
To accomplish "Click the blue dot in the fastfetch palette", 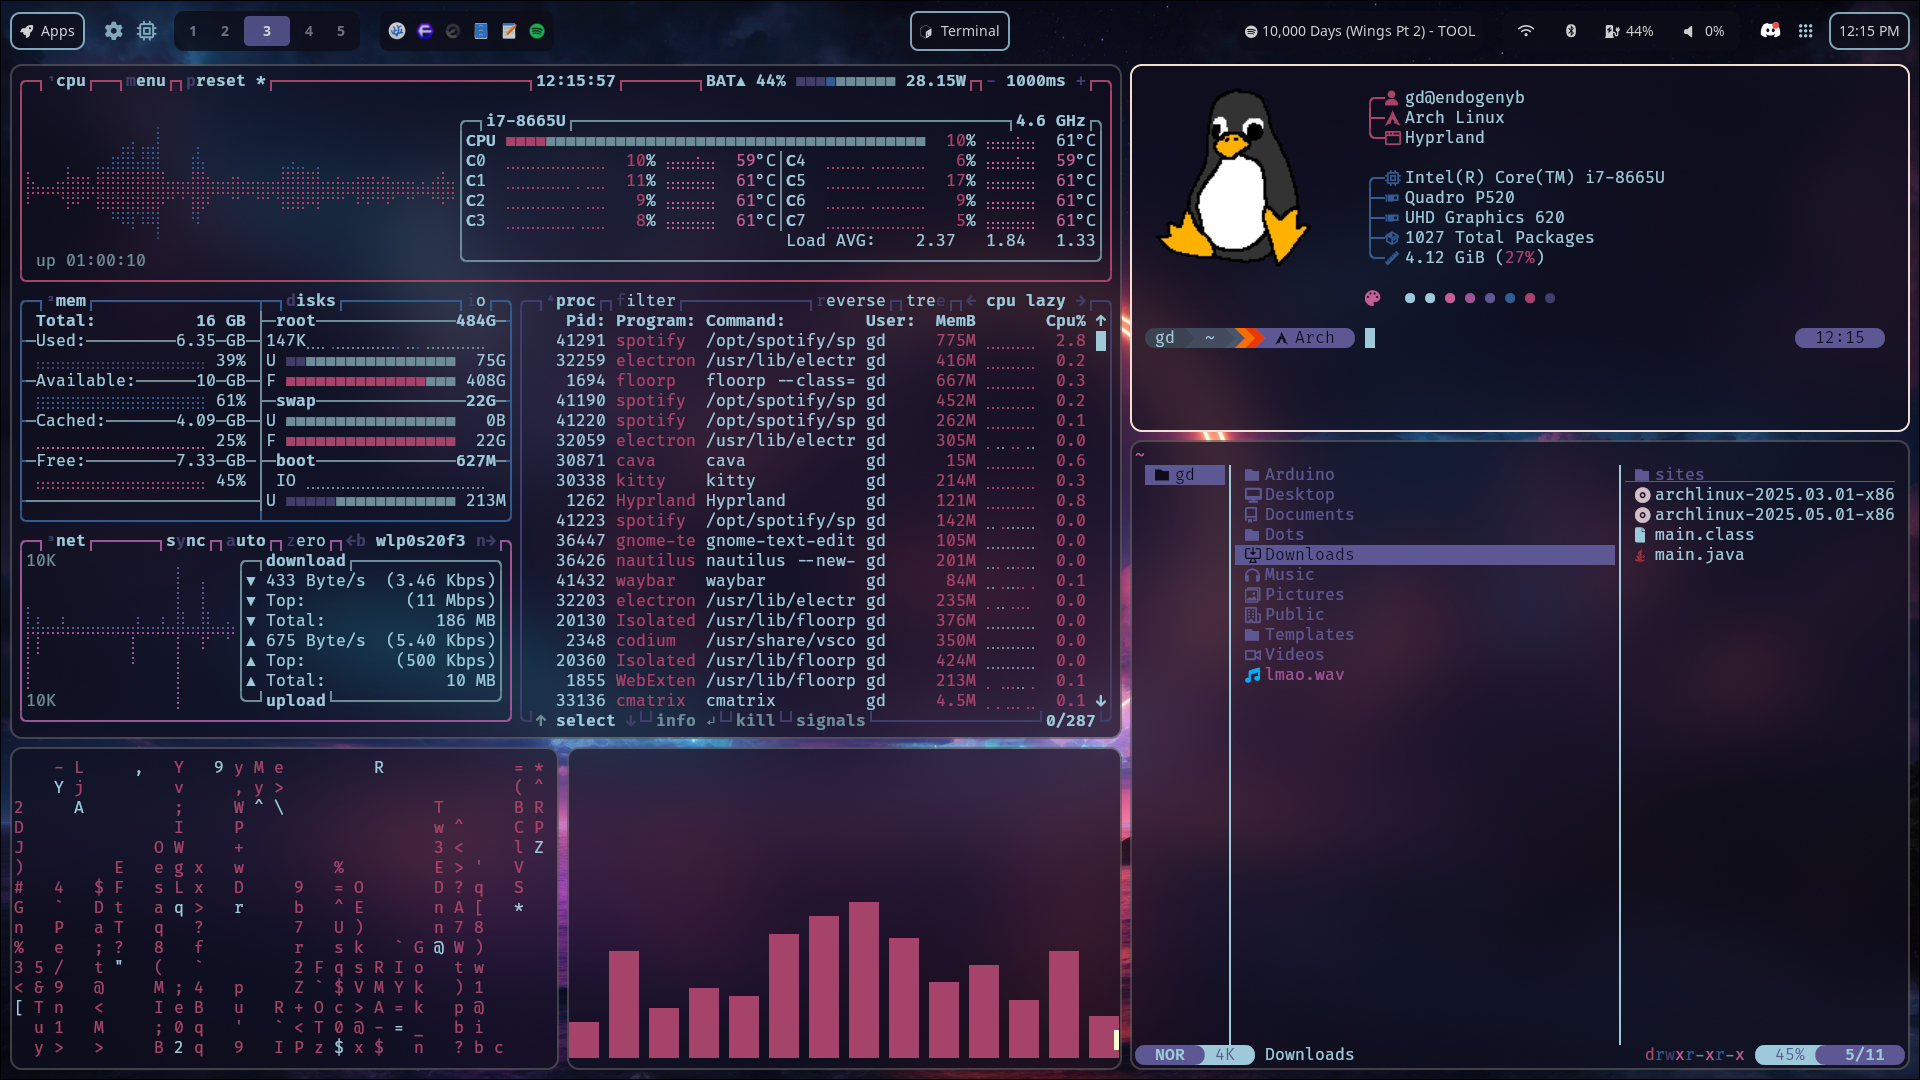I will tap(1510, 298).
